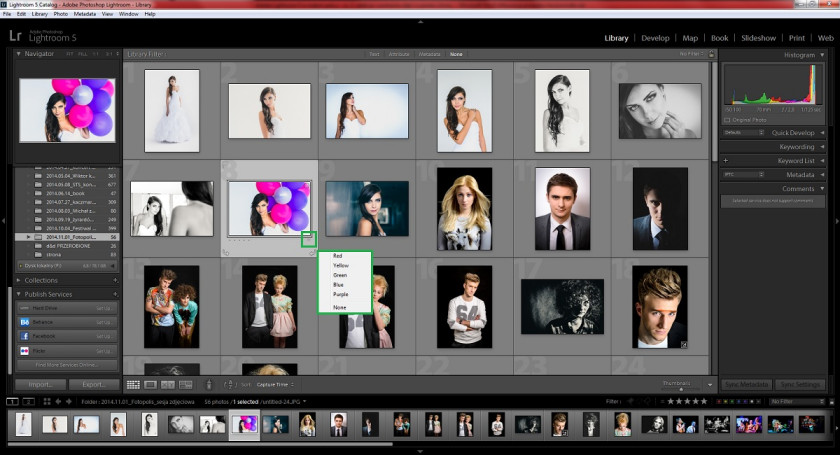Select the blonde woman portrait thumbnail
840x455 pixels.
(x=464, y=208)
